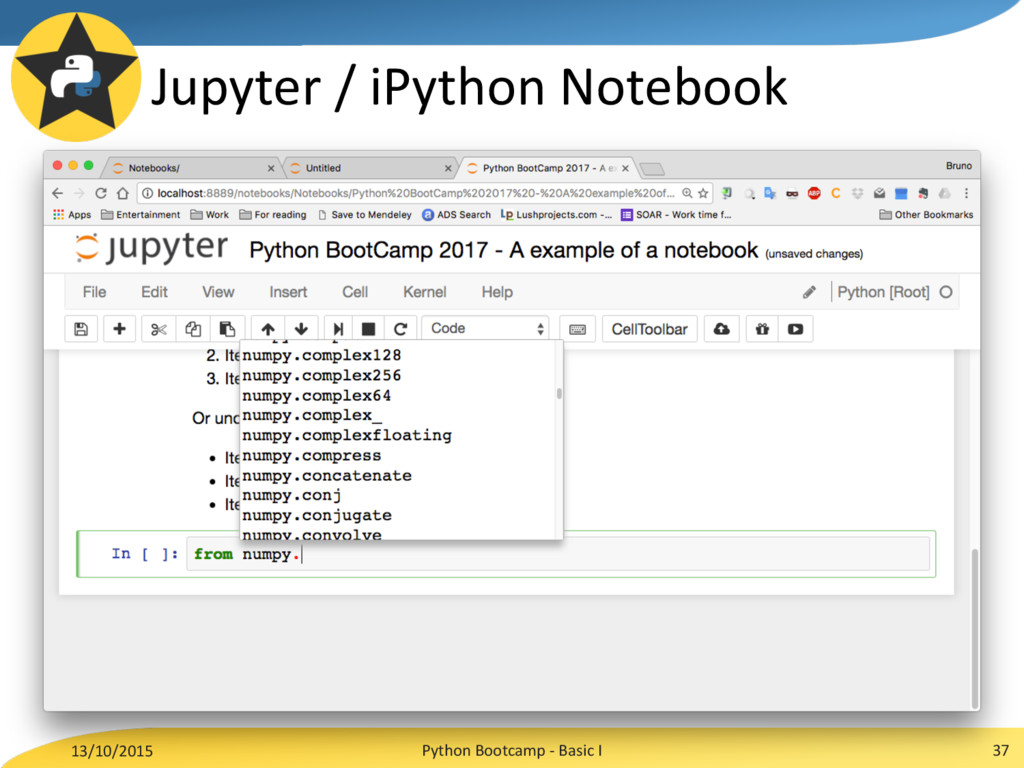This screenshot has width=1024, height=768.
Task: Reload the page in the browser
Action: click(101, 193)
